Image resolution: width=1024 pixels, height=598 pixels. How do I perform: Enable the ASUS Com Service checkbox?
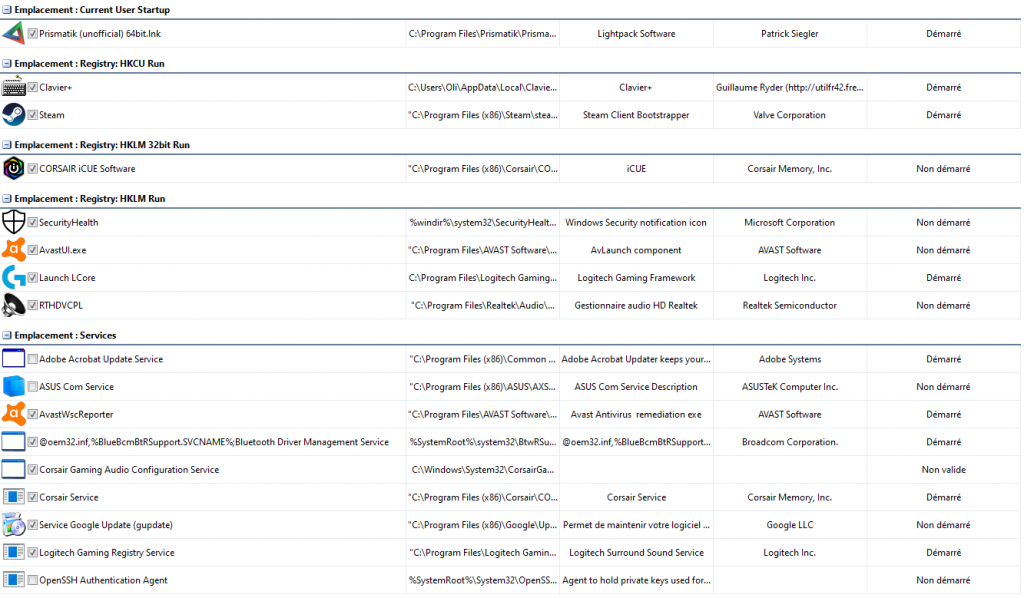click(33, 386)
